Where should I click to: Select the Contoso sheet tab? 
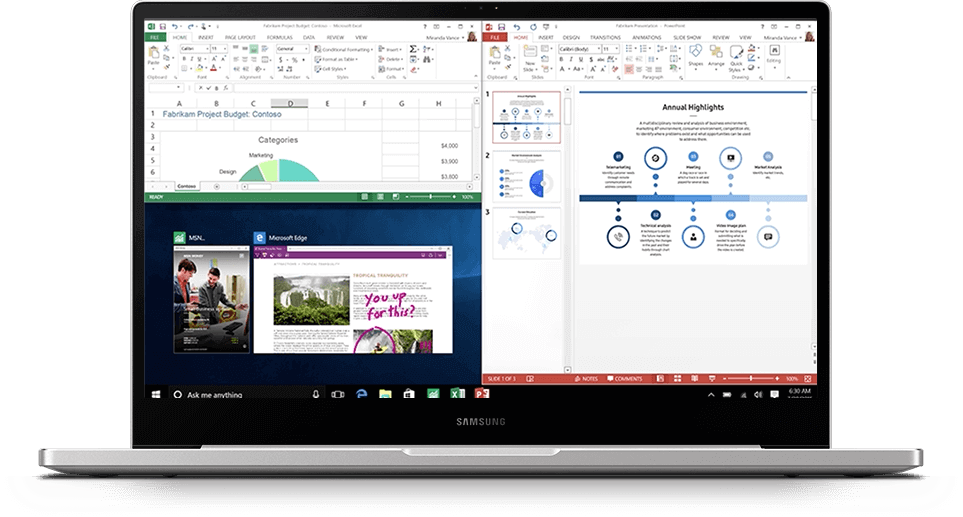point(187,186)
